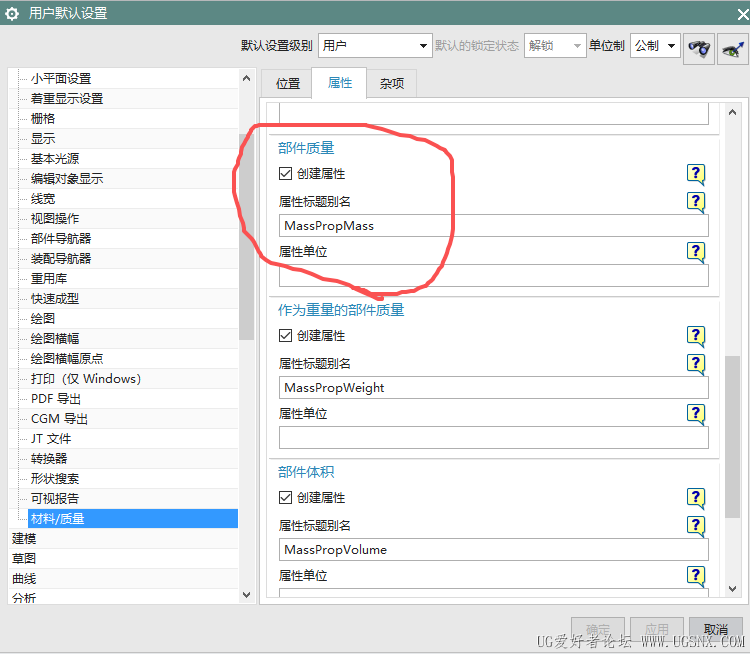Image resolution: width=750 pixels, height=654 pixels.
Task: Click the binoculars search defaults icon
Action: [699, 48]
